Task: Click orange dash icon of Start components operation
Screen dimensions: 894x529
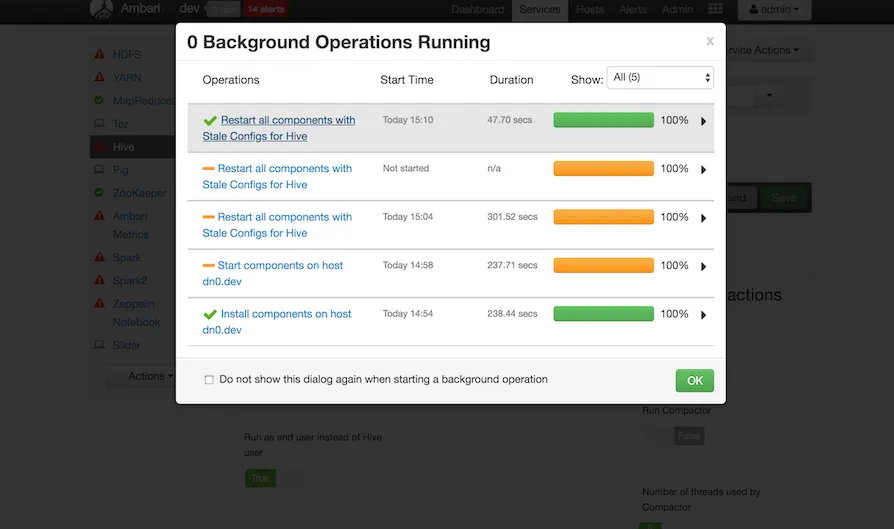Action: 209,266
